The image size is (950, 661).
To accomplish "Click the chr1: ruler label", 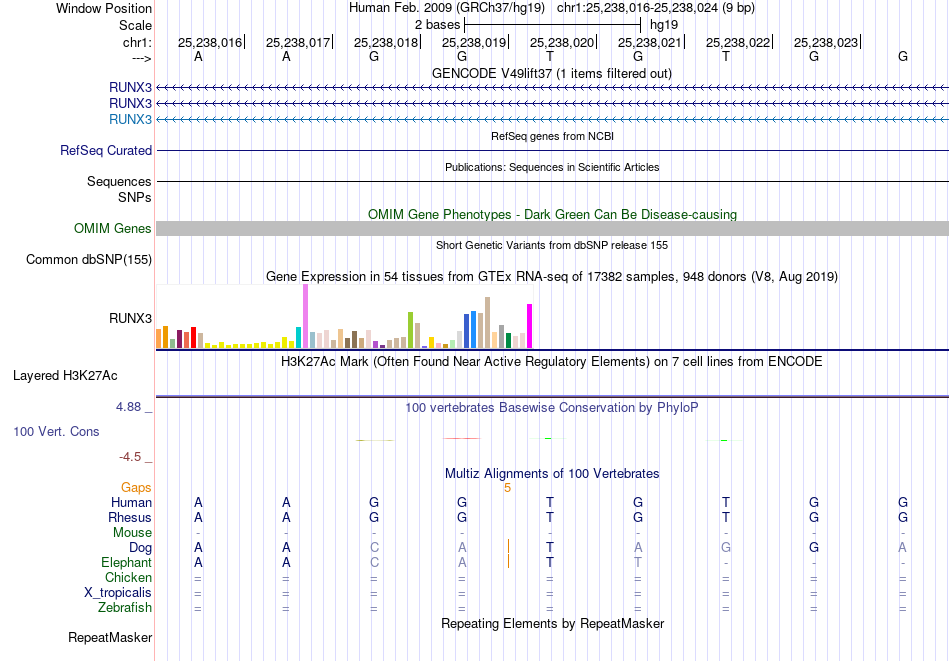I will 137,42.
